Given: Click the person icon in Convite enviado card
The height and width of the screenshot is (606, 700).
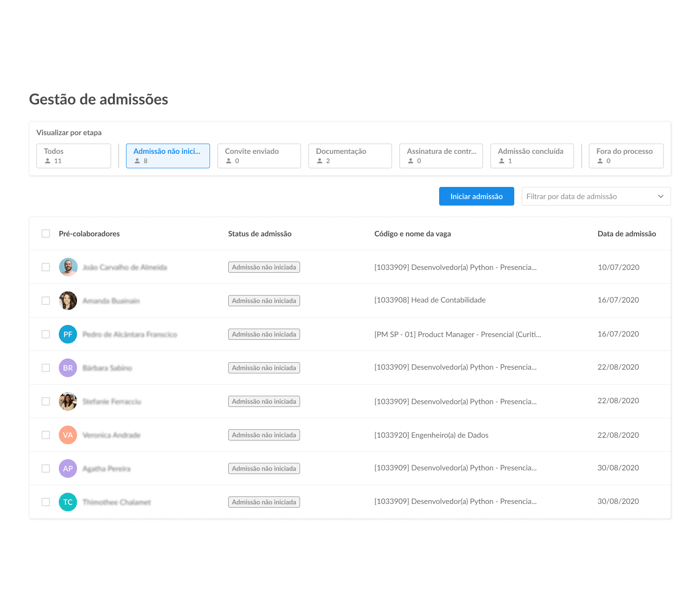Looking at the screenshot, I should point(229,161).
